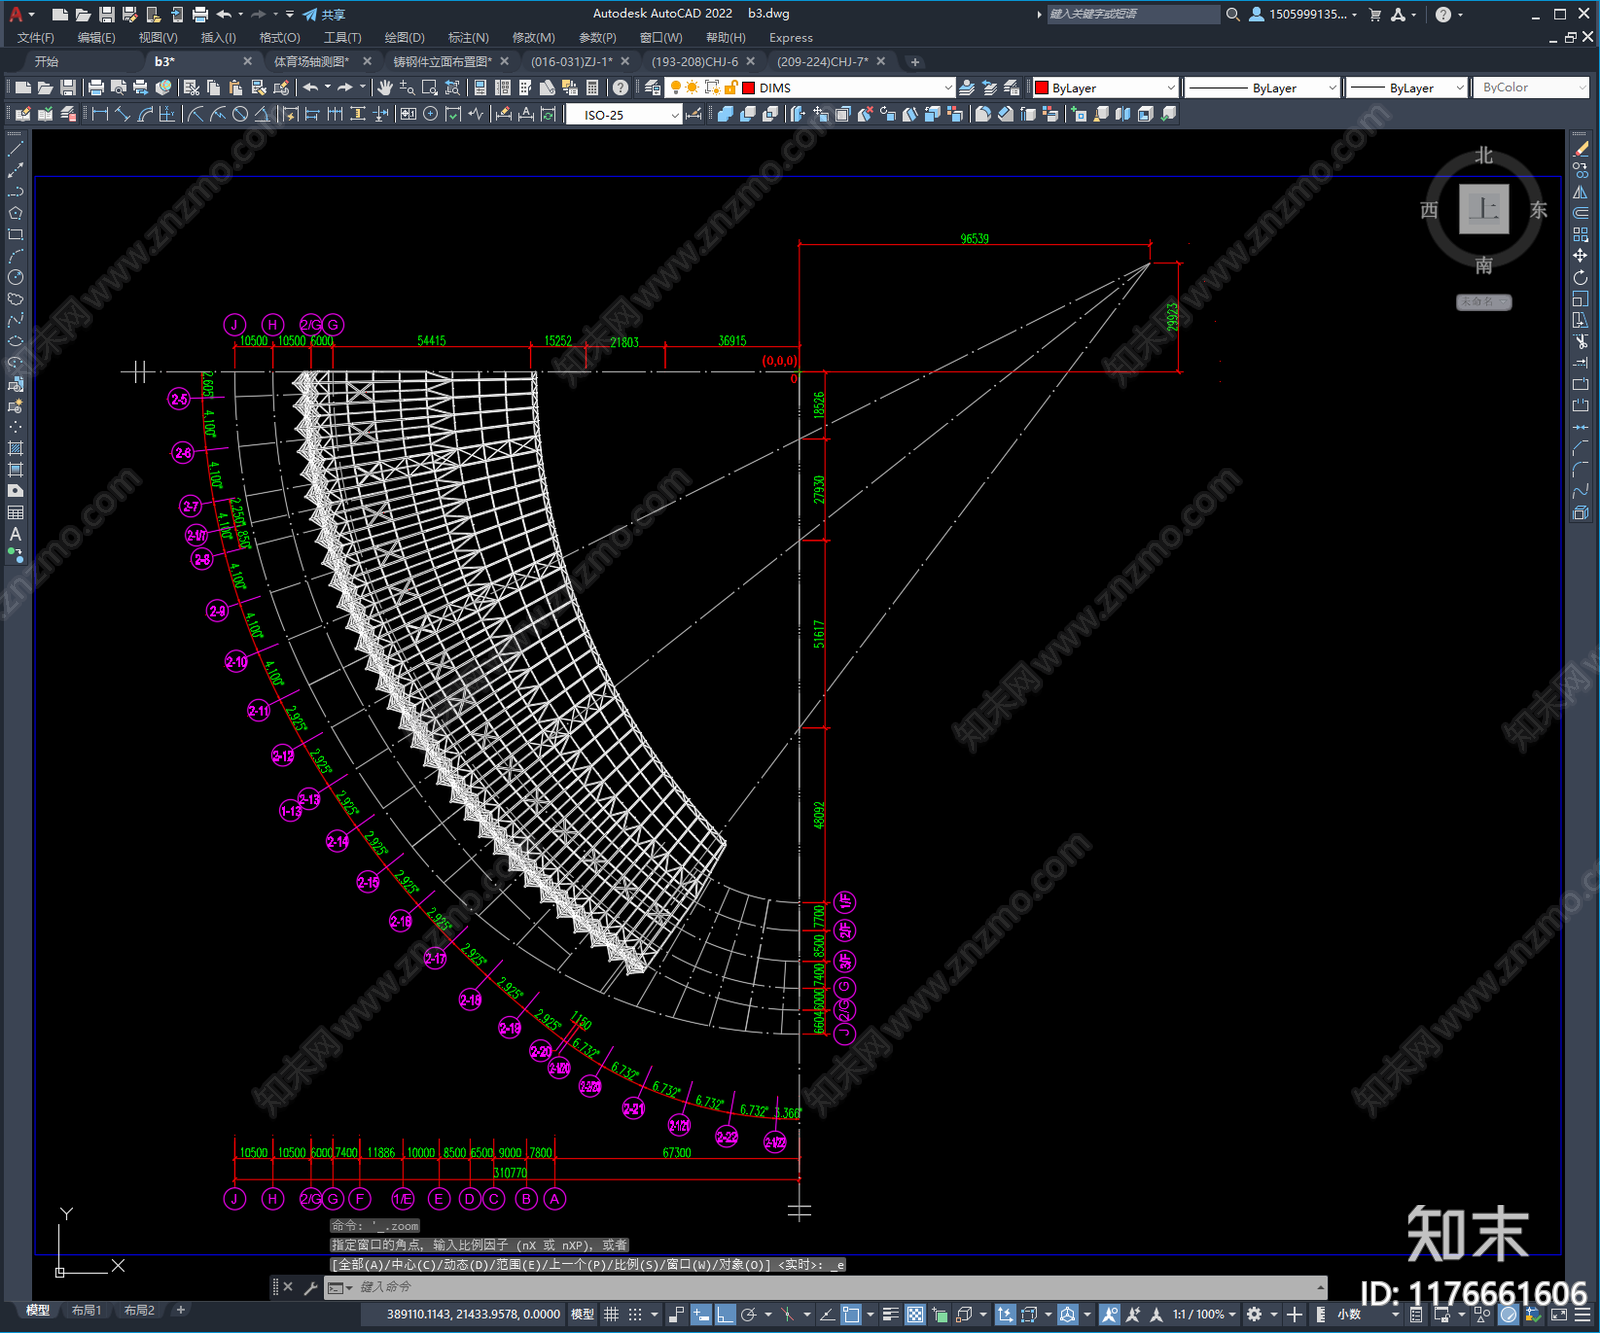Select the Arc Length dimension tool
This screenshot has height=1333, width=1600.
point(145,114)
